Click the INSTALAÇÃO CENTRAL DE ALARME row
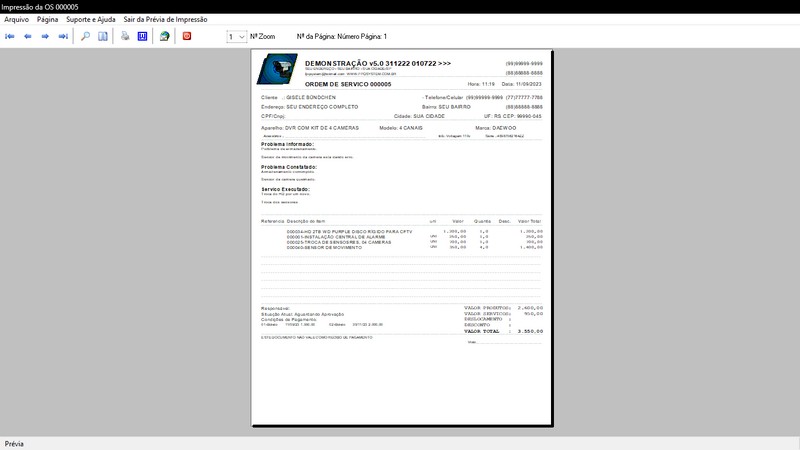The height and width of the screenshot is (450, 800). coord(414,237)
